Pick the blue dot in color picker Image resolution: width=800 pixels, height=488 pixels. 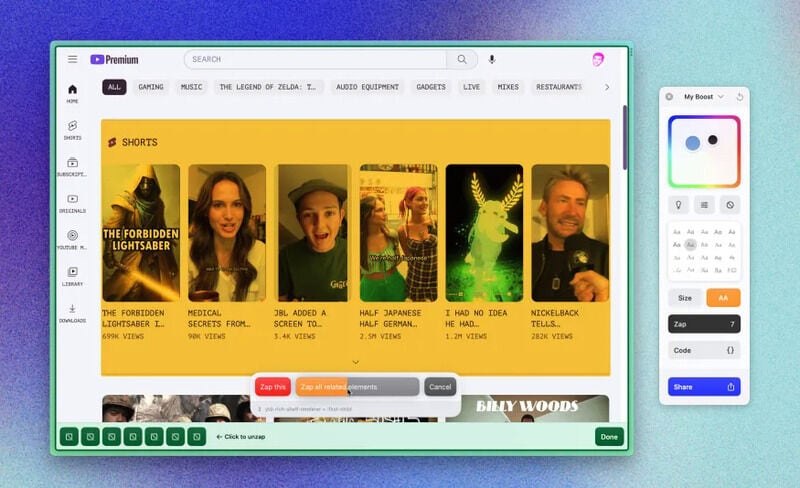tap(693, 143)
